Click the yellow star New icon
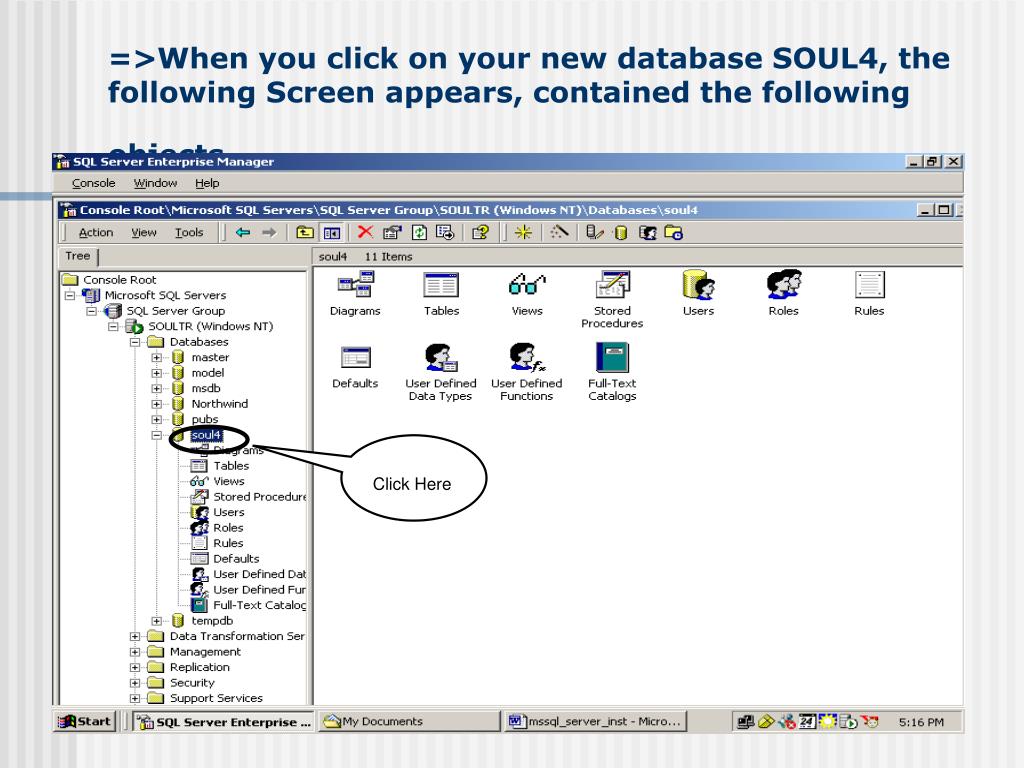Viewport: 1024px width, 768px height. click(x=523, y=232)
